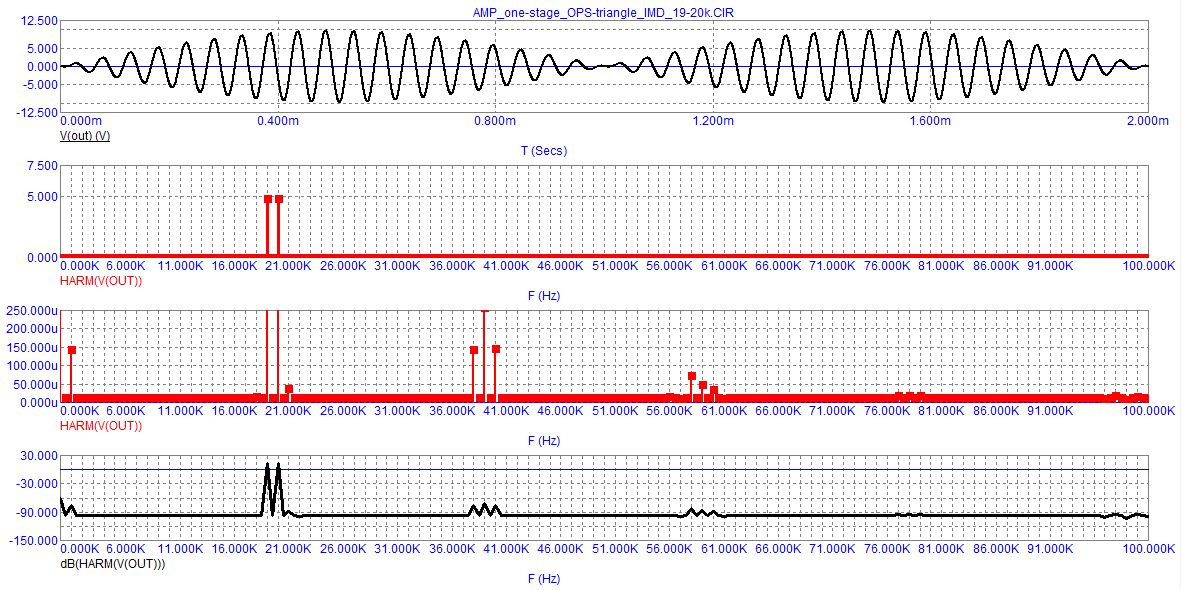Click the 250.000u scale value
The height and width of the screenshot is (590, 1181).
pyautogui.click(x=32, y=310)
